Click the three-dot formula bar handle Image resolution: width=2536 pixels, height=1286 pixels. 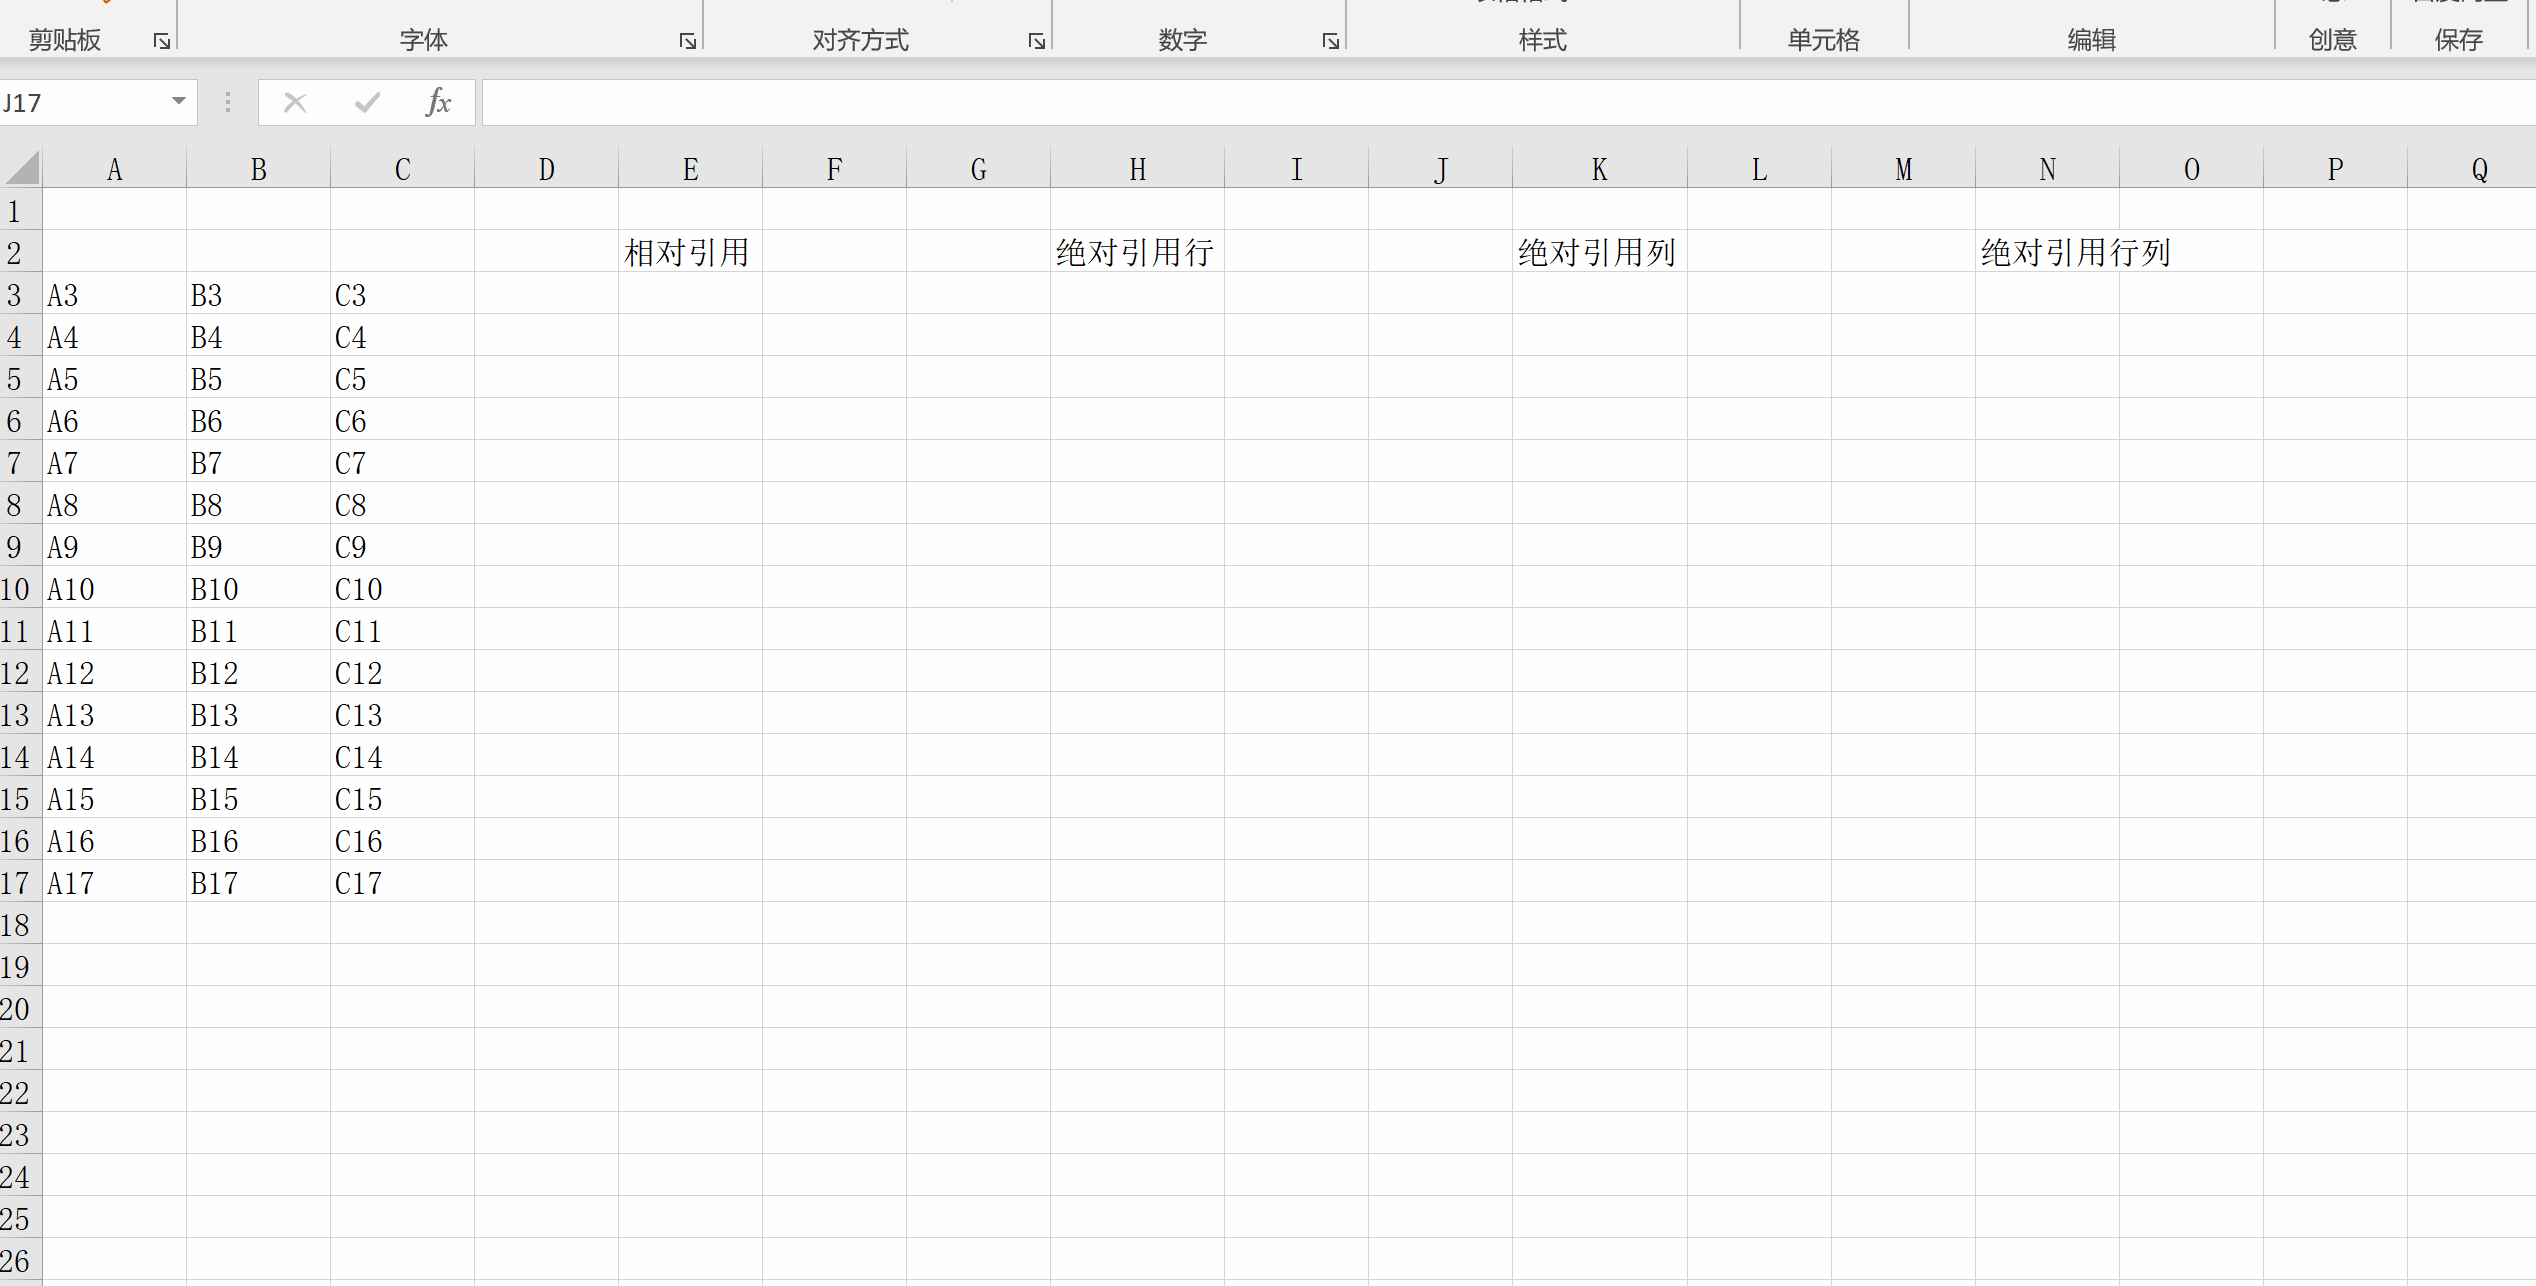(x=228, y=102)
